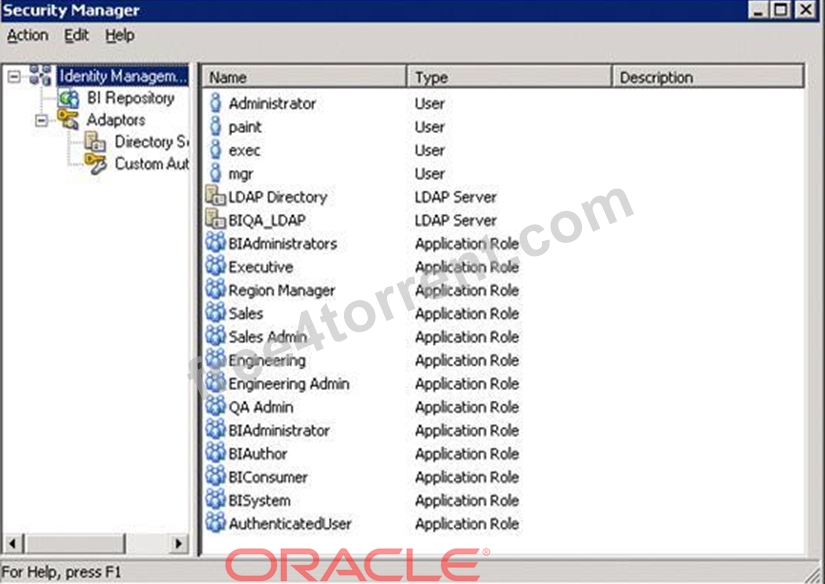Click the Executive role icon
Viewport: 825px width, 584px height.
pos(215,266)
